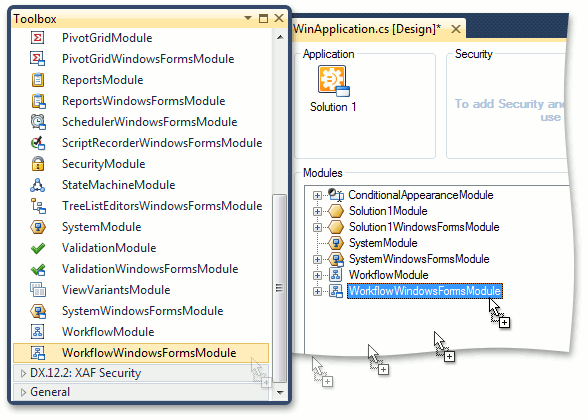Select the ReportsModule clipboard icon
The image size is (588, 420).
(x=38, y=80)
